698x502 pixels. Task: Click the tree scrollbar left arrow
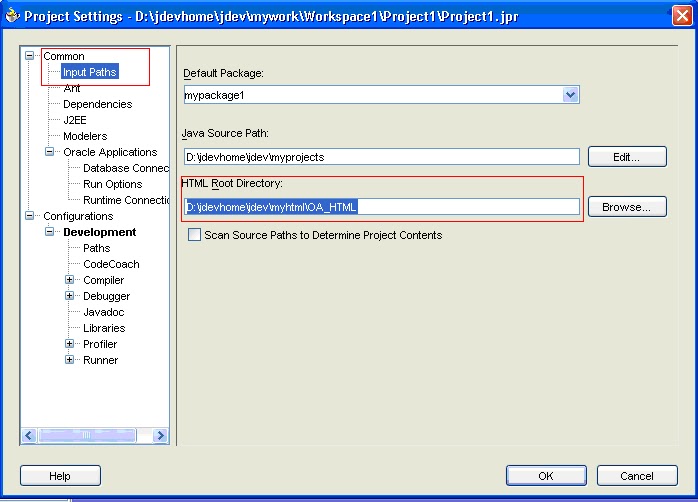tap(29, 435)
